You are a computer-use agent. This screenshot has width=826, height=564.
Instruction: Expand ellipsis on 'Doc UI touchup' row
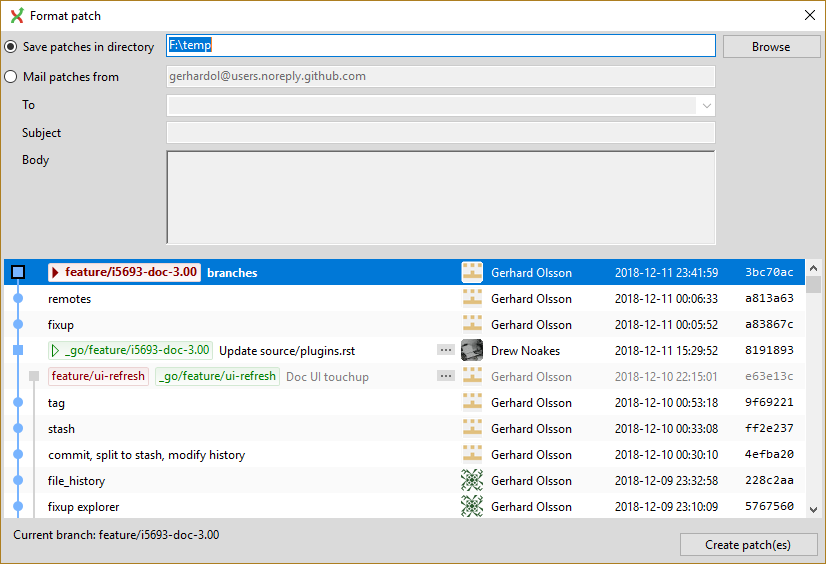tap(446, 376)
